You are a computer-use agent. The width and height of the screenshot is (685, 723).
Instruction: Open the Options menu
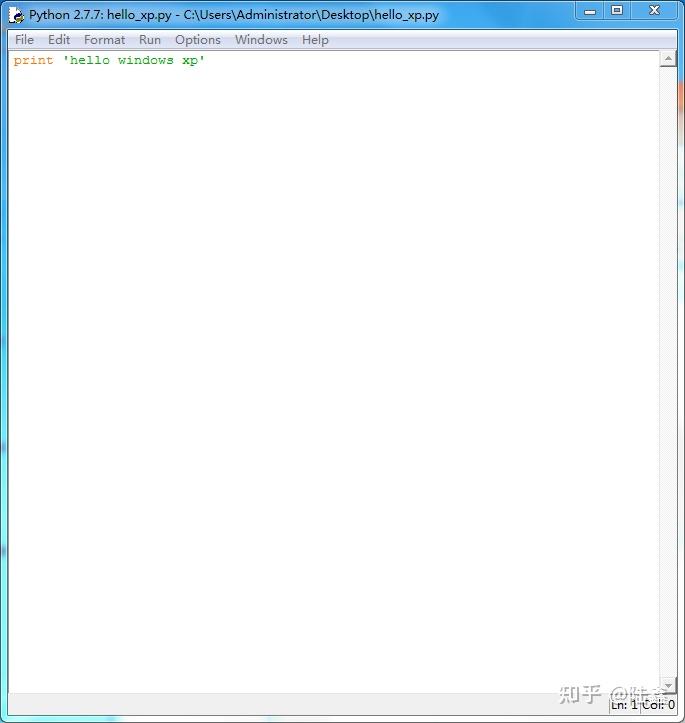tap(198, 40)
